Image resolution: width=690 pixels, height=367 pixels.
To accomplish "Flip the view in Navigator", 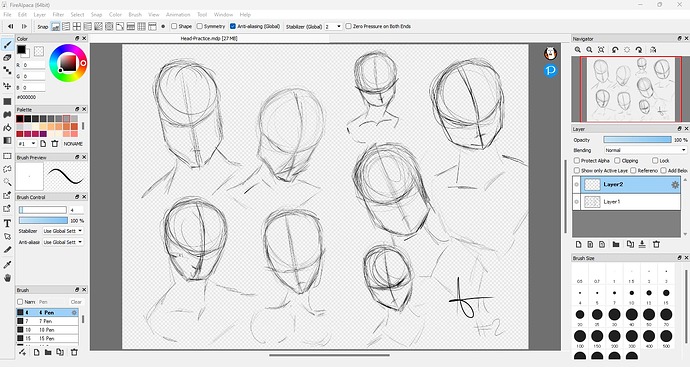I will click(653, 50).
